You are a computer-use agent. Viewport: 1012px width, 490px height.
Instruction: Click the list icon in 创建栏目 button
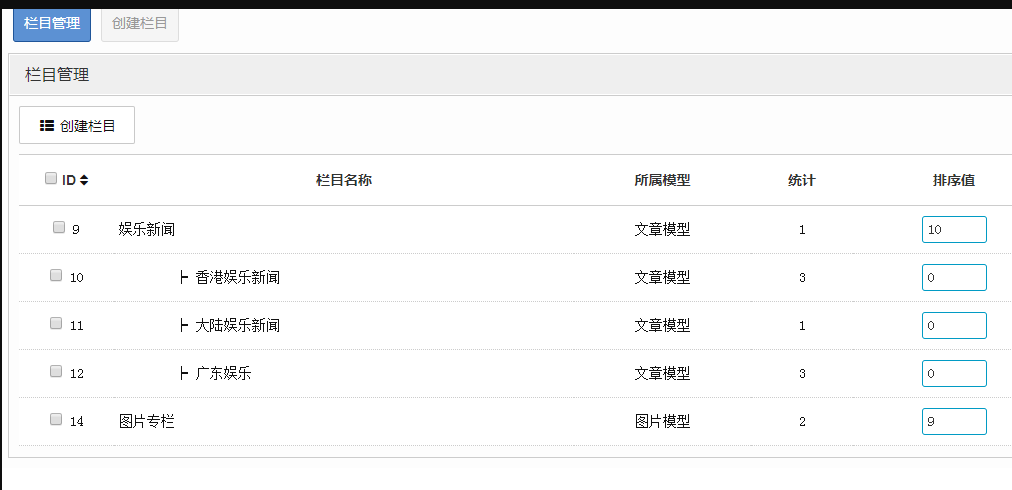tap(46, 125)
